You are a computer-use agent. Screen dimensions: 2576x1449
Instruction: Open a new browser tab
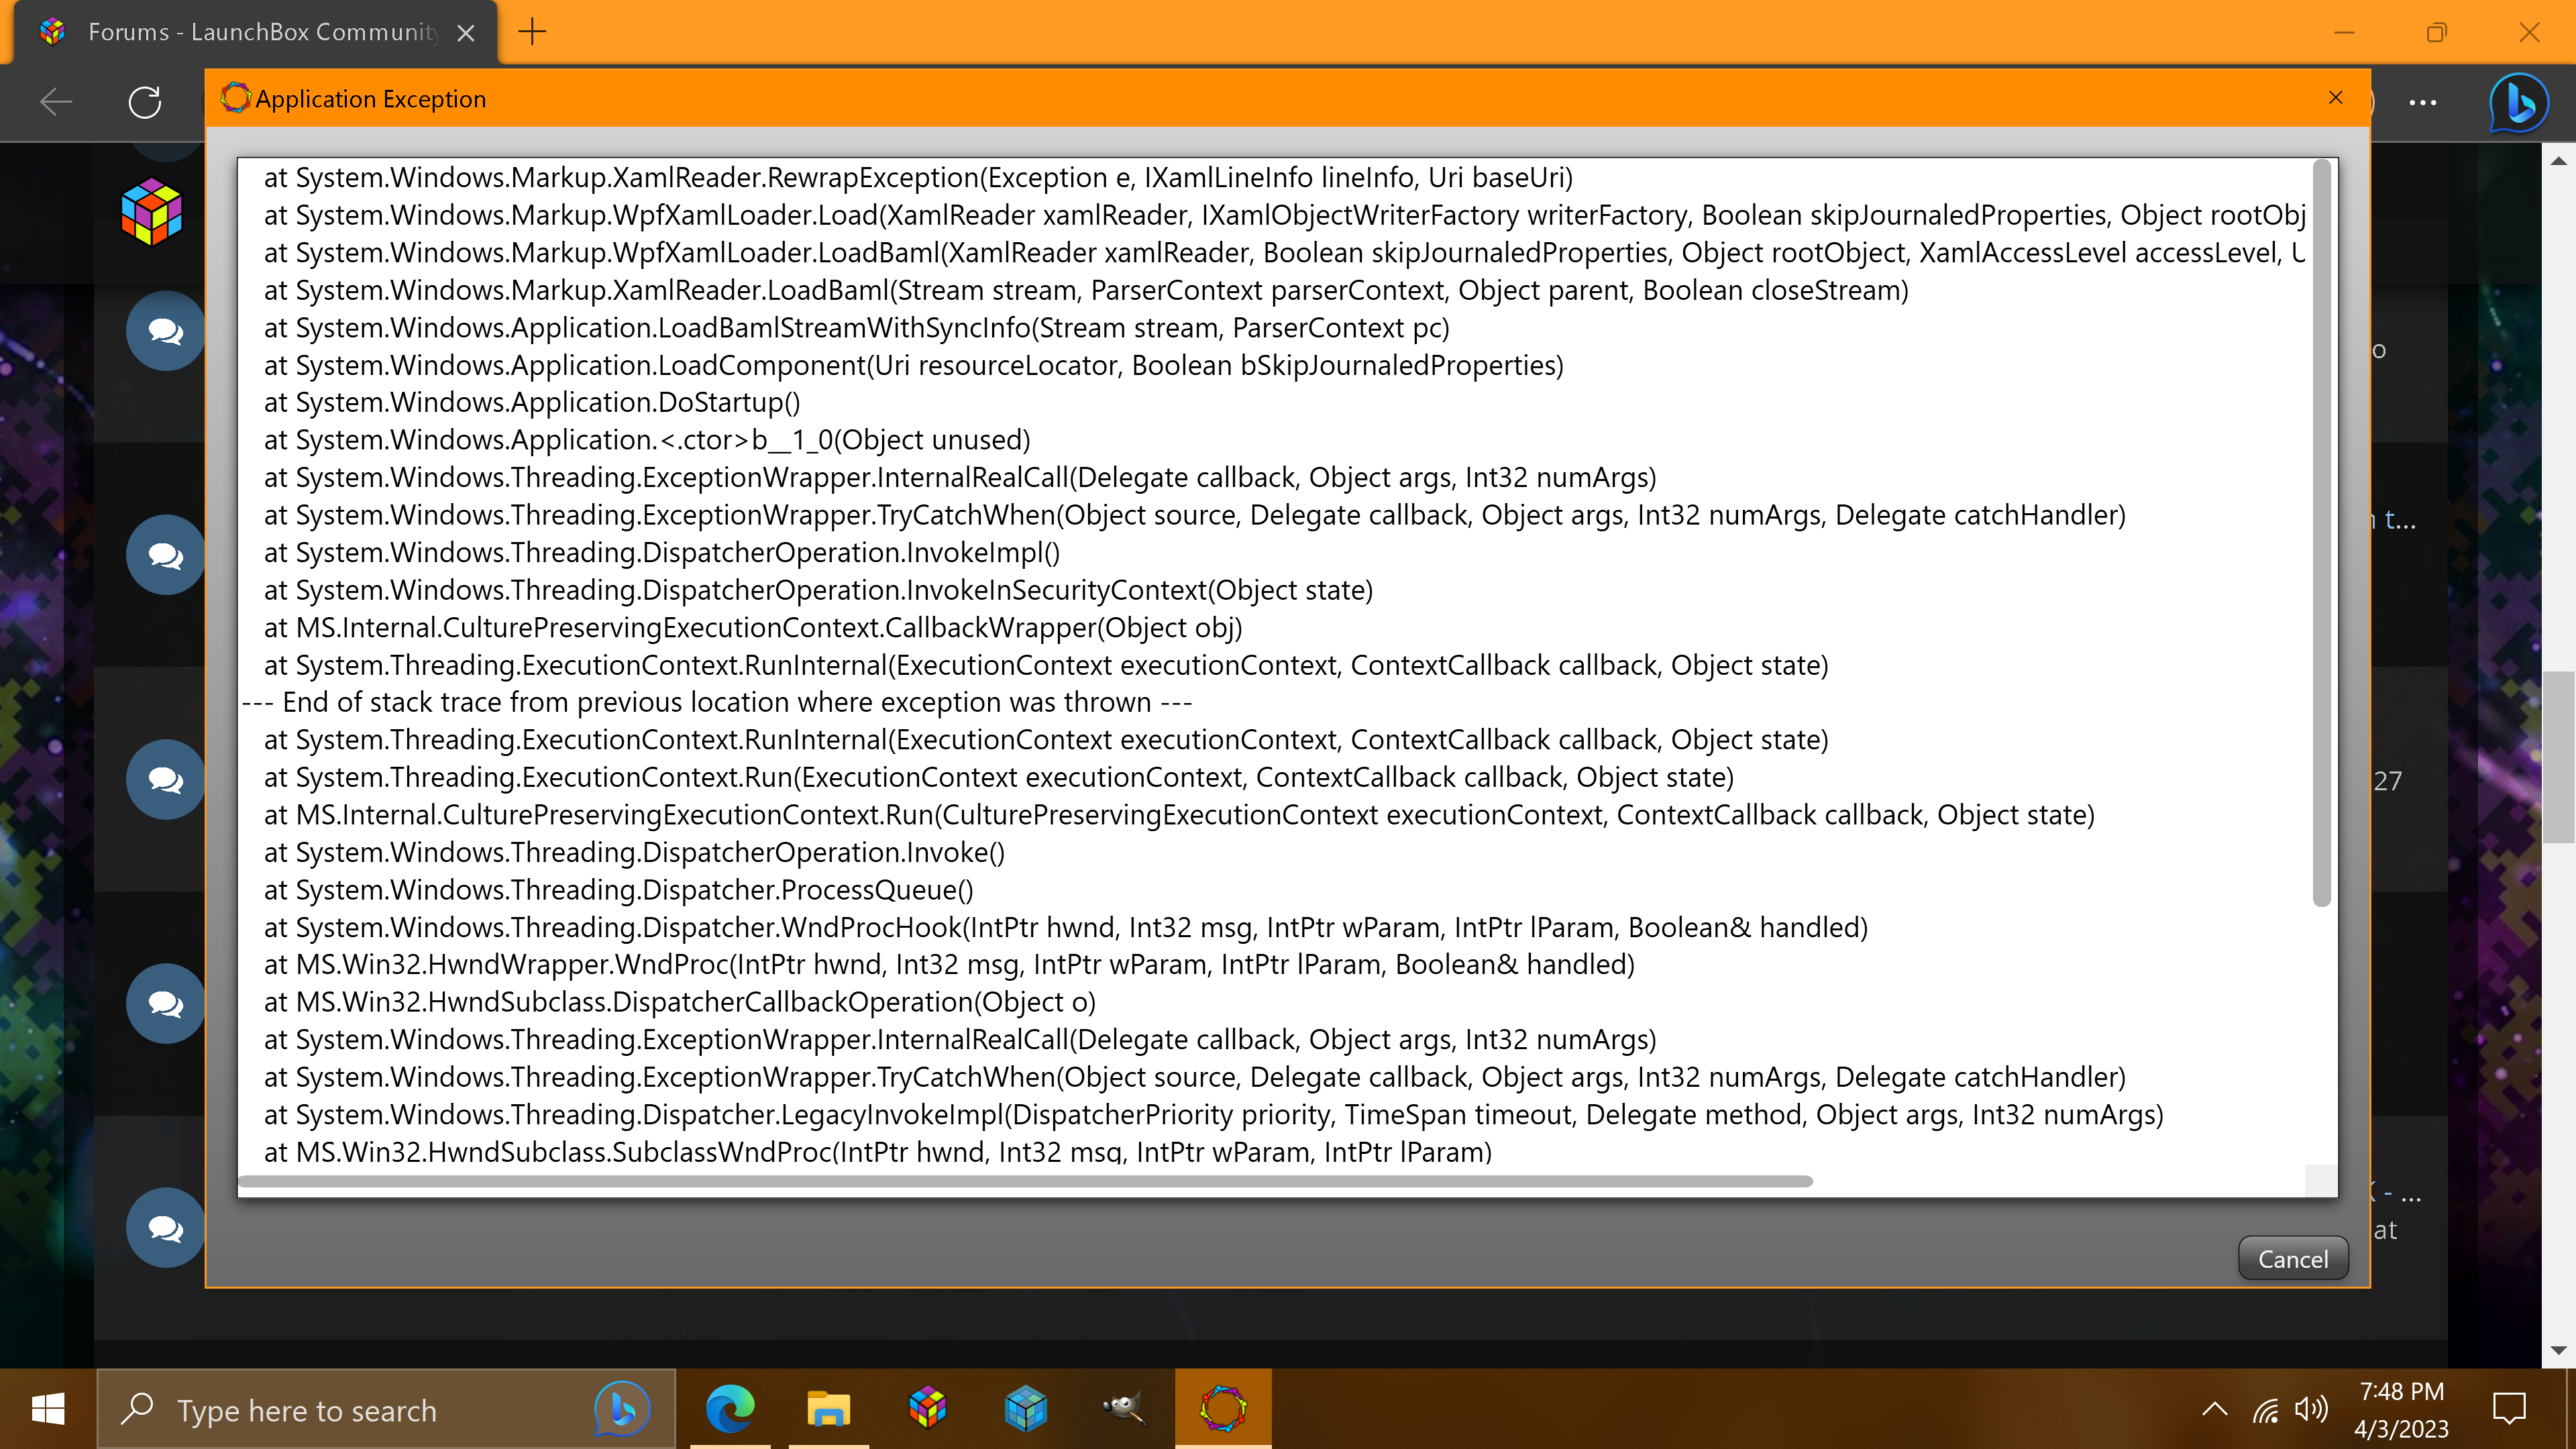point(532,32)
